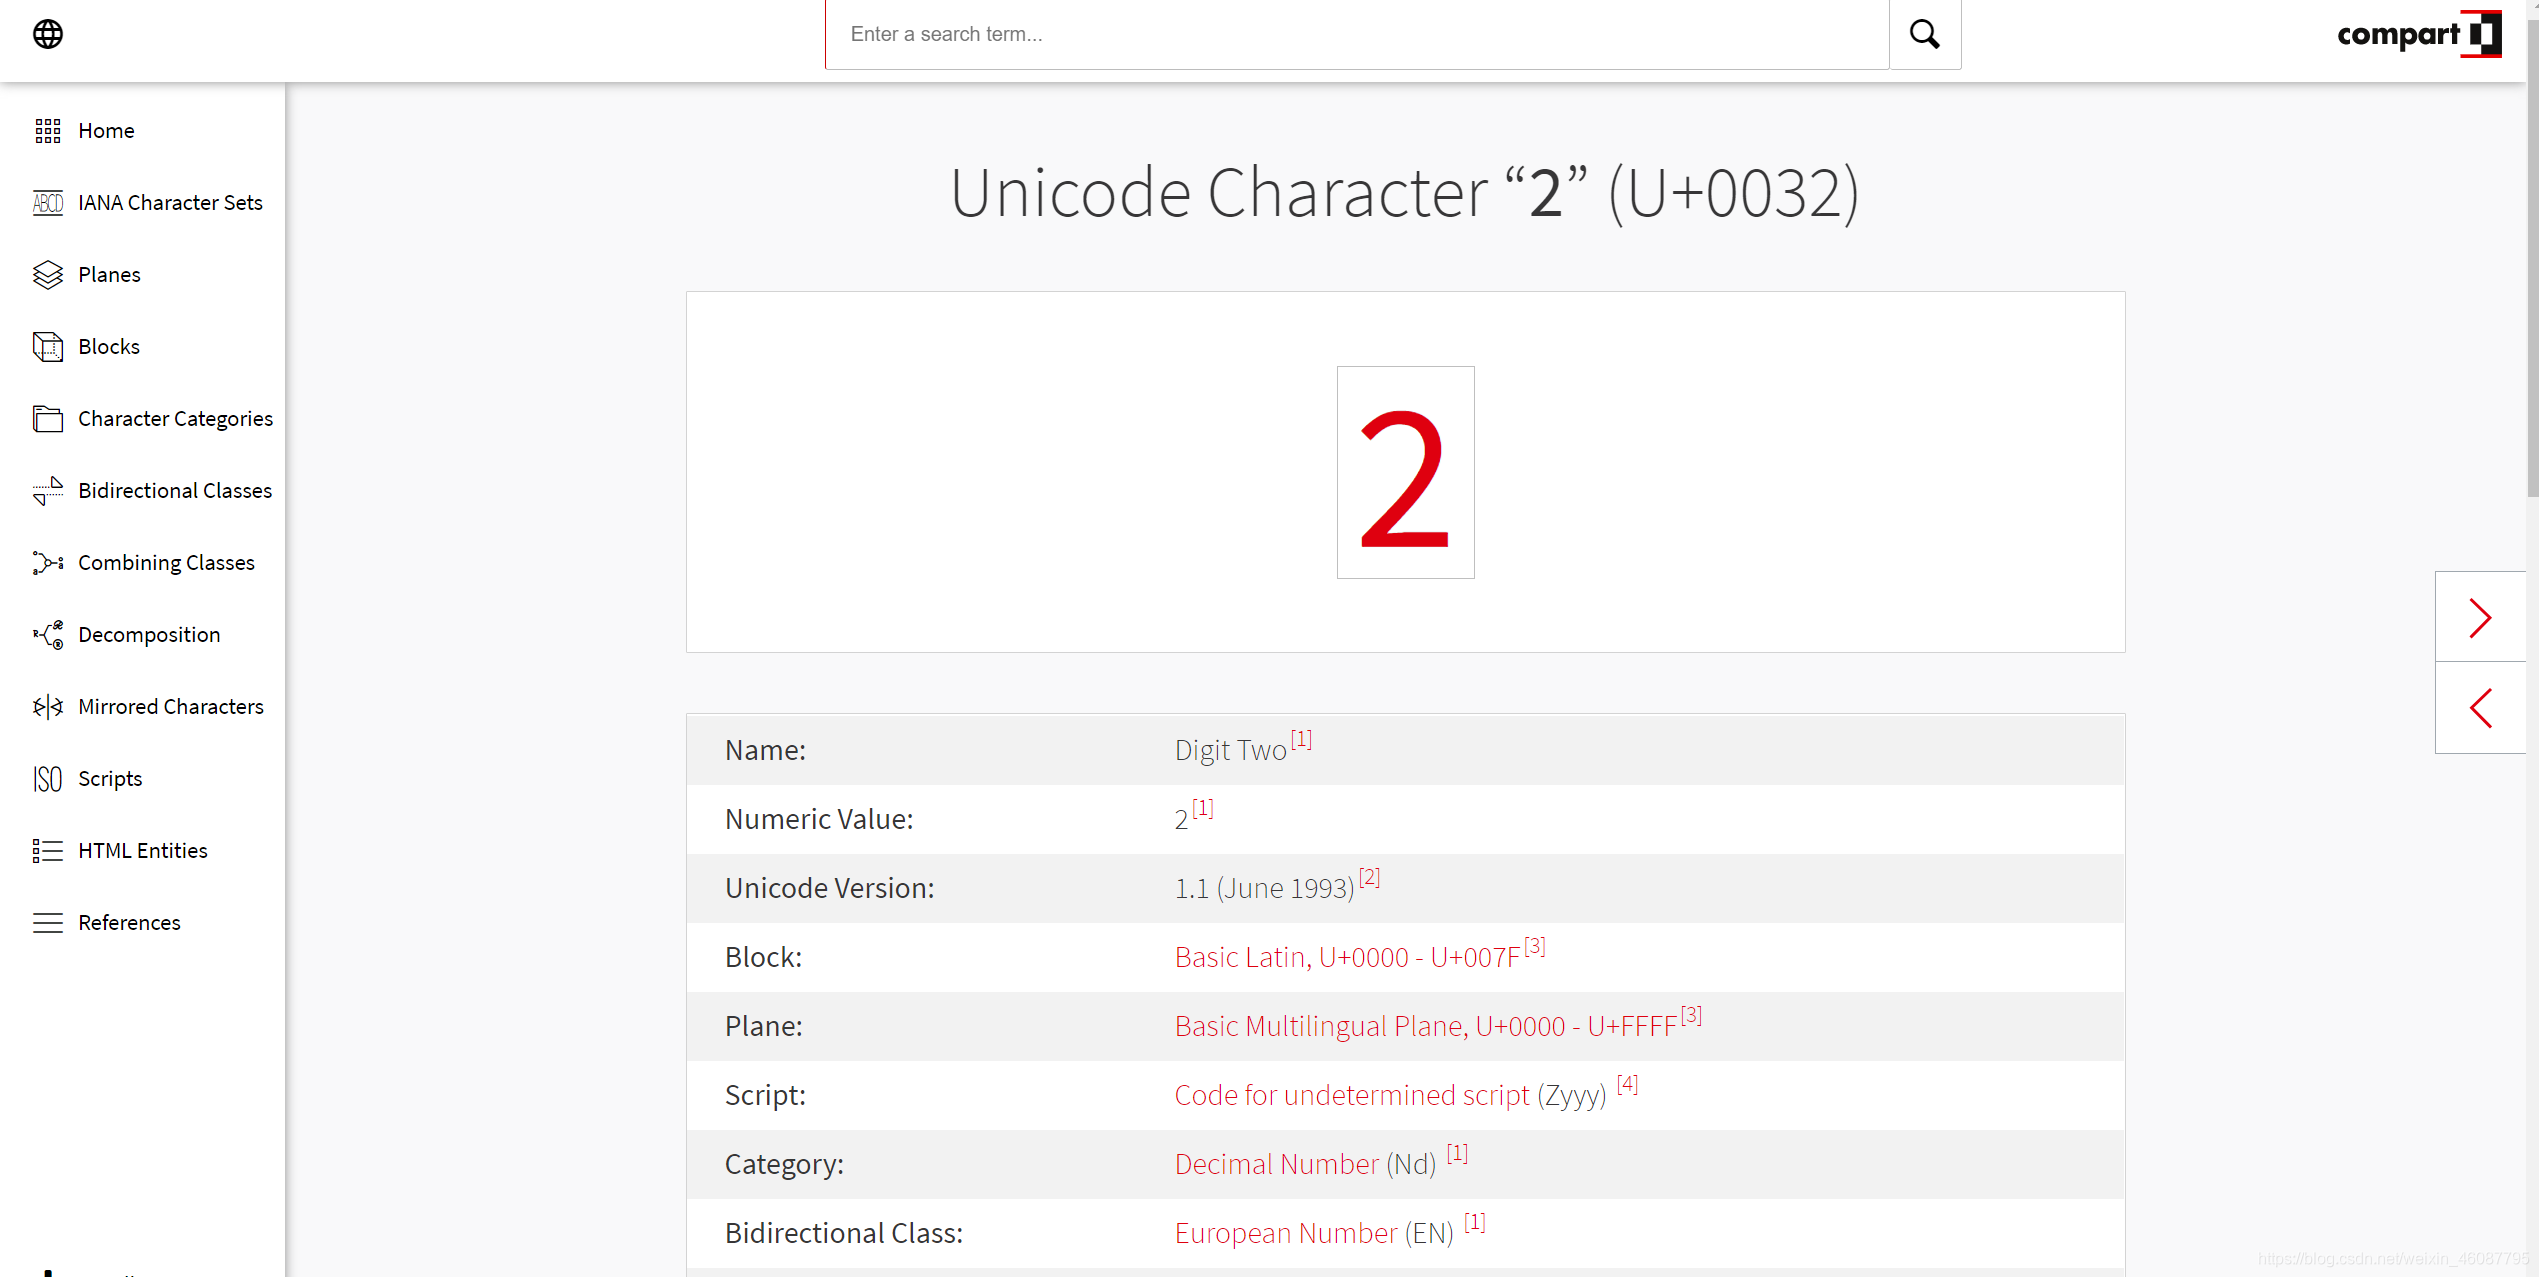This screenshot has width=2539, height=1277.
Task: Click the Blocks cube icon
Action: coord(47,346)
